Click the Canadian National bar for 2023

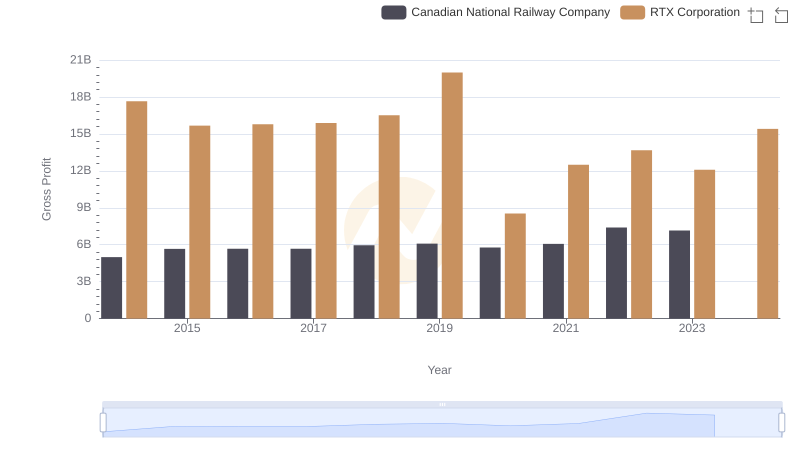click(680, 274)
